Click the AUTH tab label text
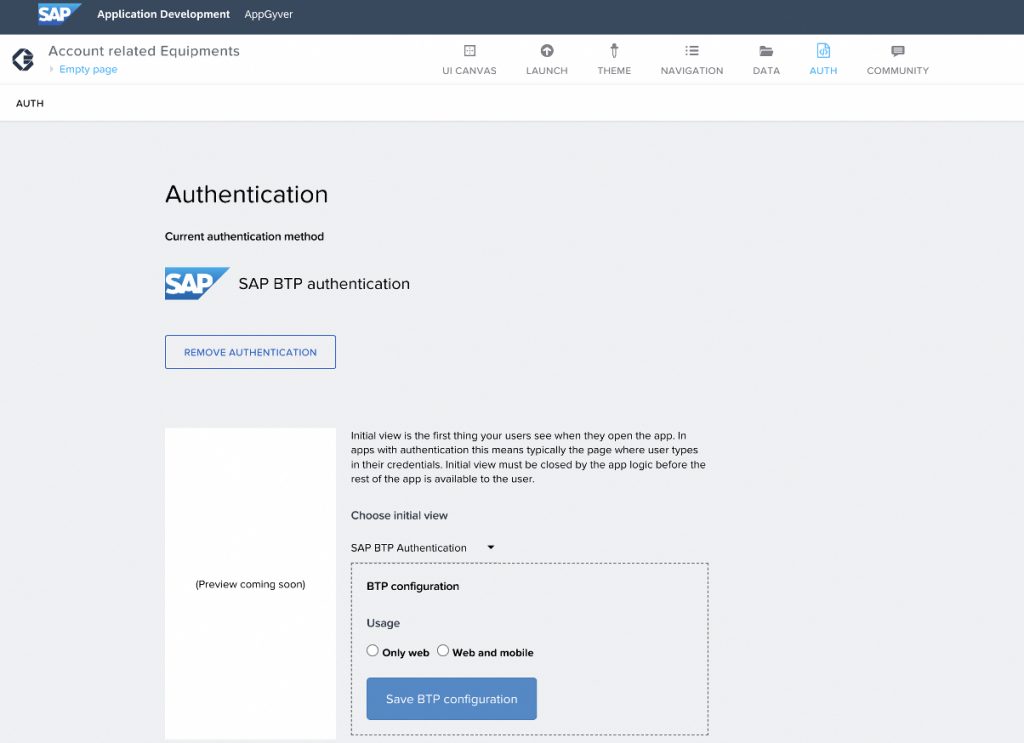This screenshot has height=743, width=1024. point(823,71)
